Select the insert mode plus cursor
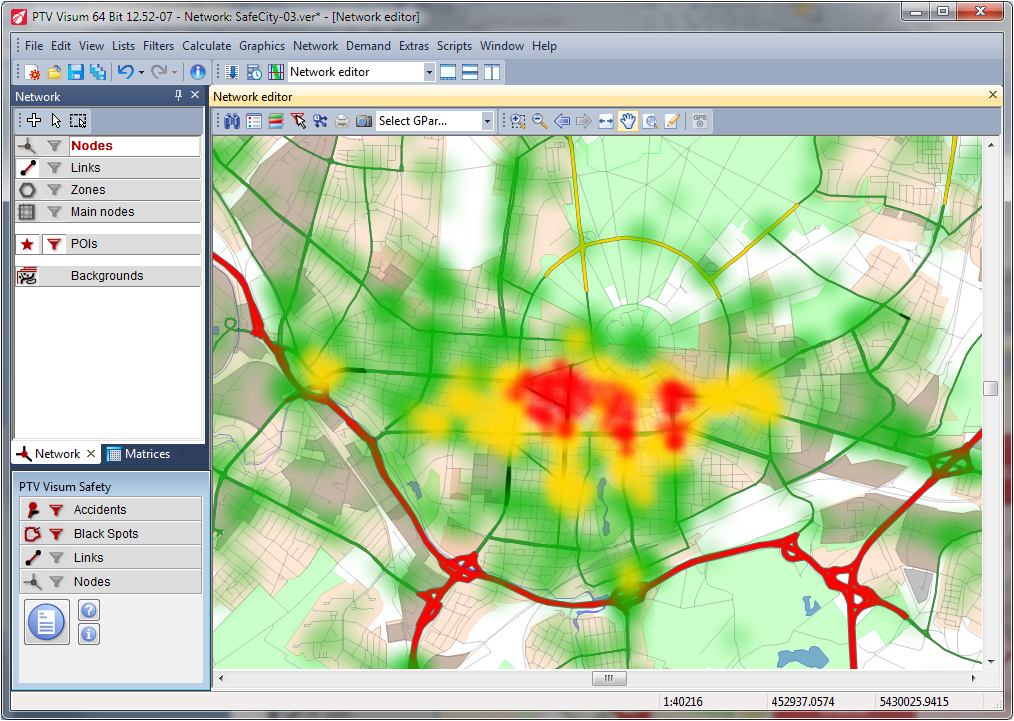This screenshot has width=1014, height=721. pos(34,121)
